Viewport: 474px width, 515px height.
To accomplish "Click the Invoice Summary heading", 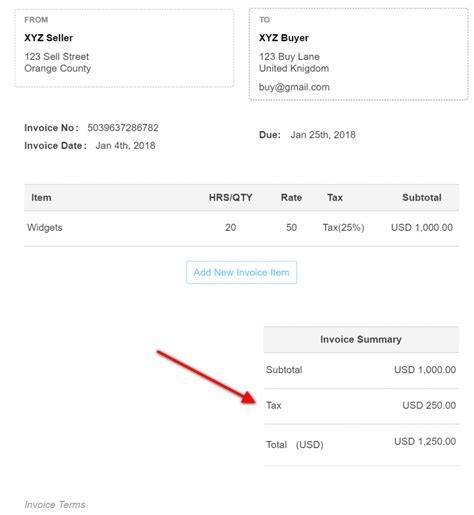I will [x=361, y=340].
